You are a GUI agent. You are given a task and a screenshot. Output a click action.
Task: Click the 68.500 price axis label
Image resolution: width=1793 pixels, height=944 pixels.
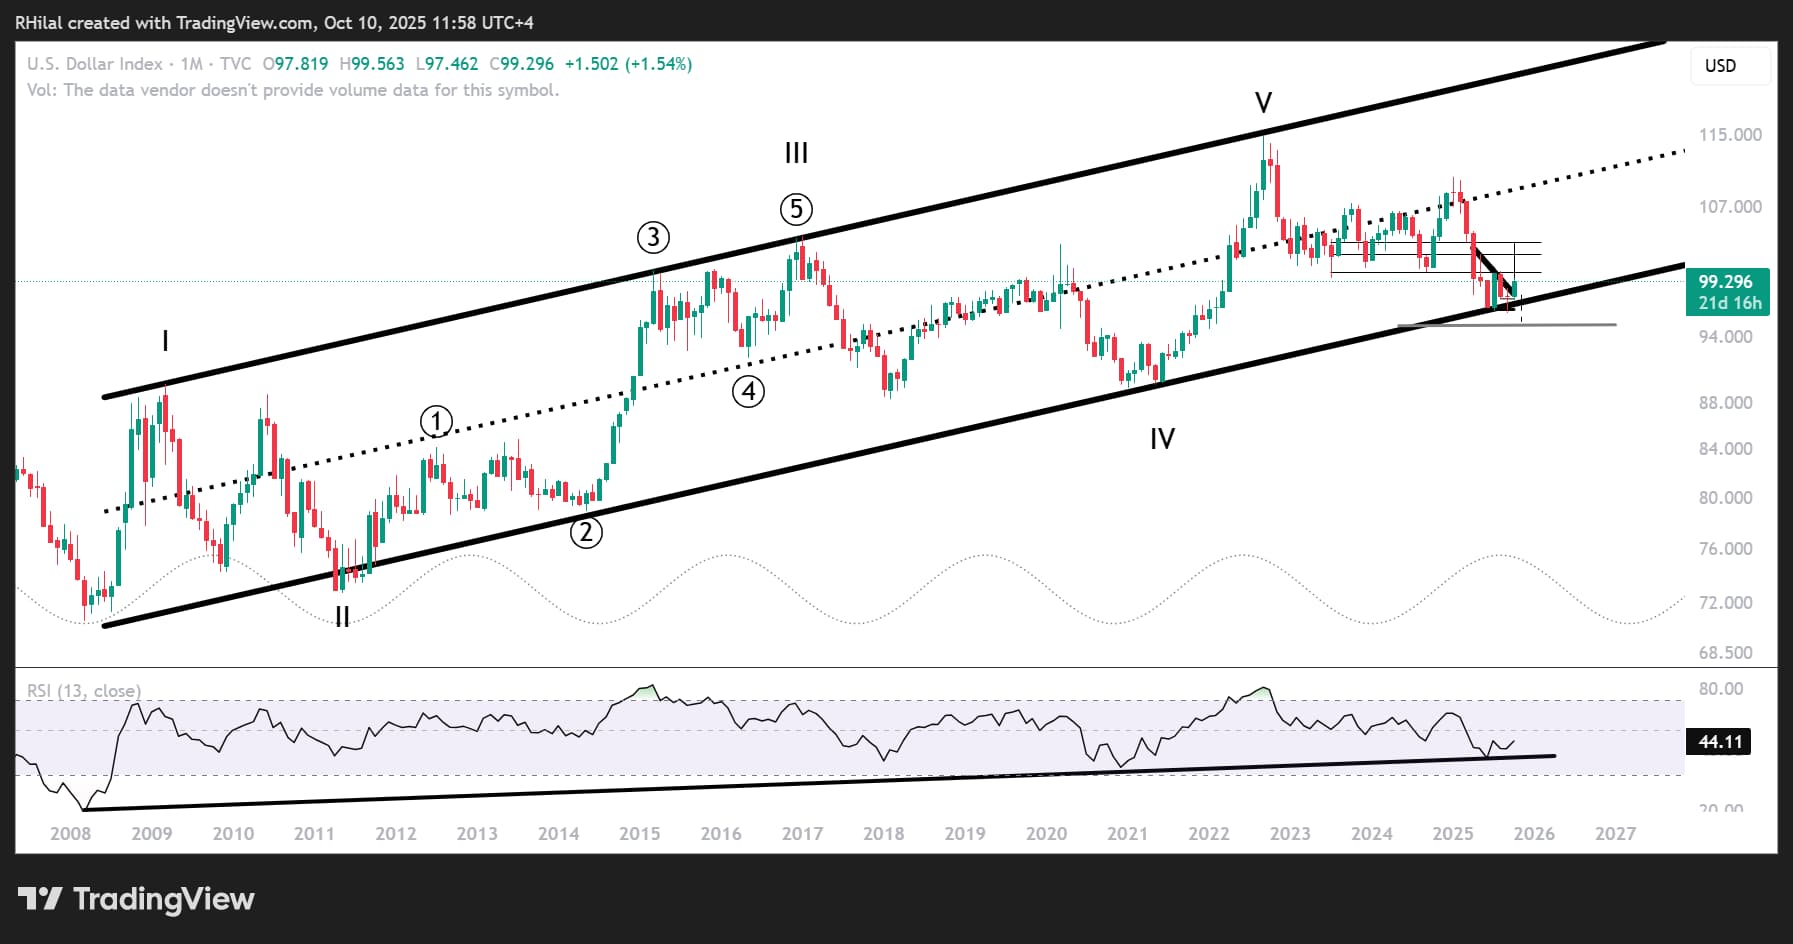tap(1726, 653)
